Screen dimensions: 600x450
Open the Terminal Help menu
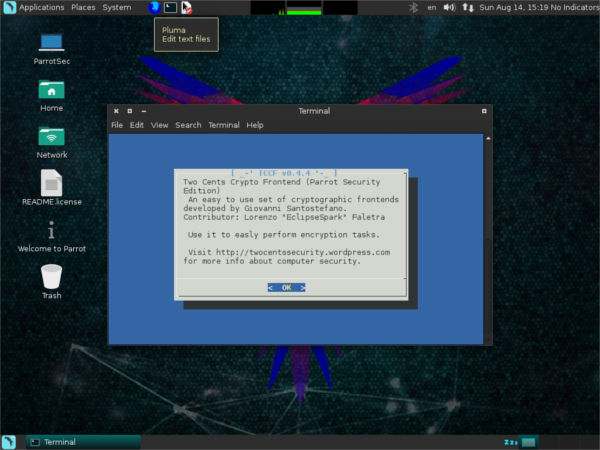pyautogui.click(x=255, y=125)
